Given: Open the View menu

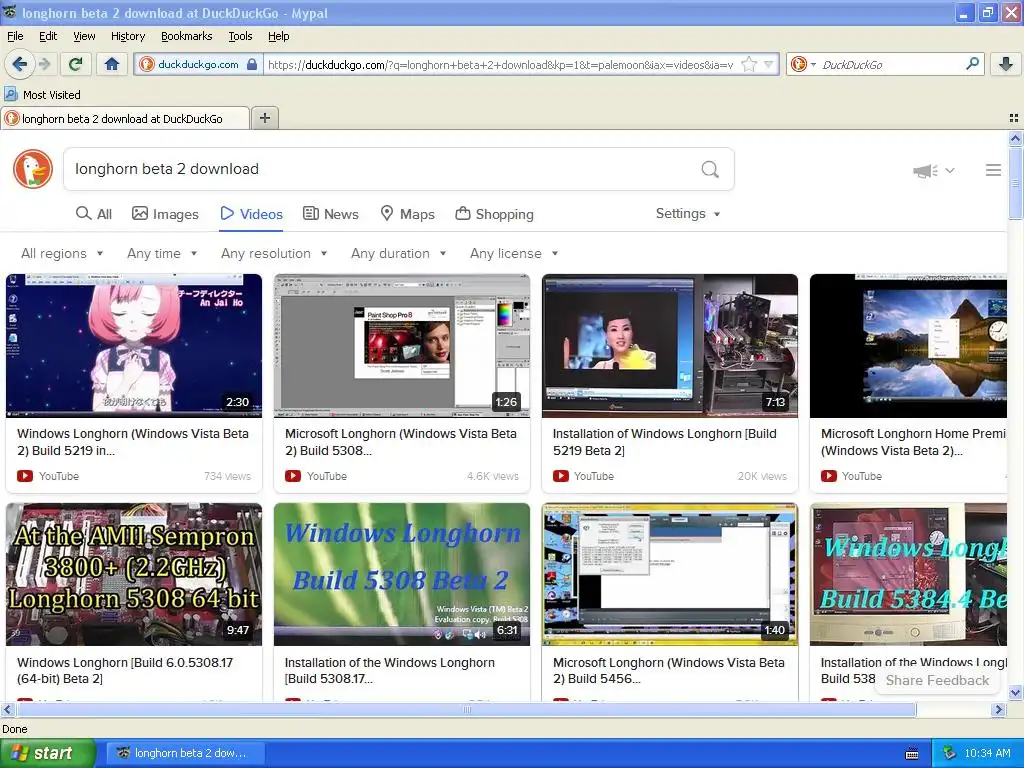Looking at the screenshot, I should [84, 36].
